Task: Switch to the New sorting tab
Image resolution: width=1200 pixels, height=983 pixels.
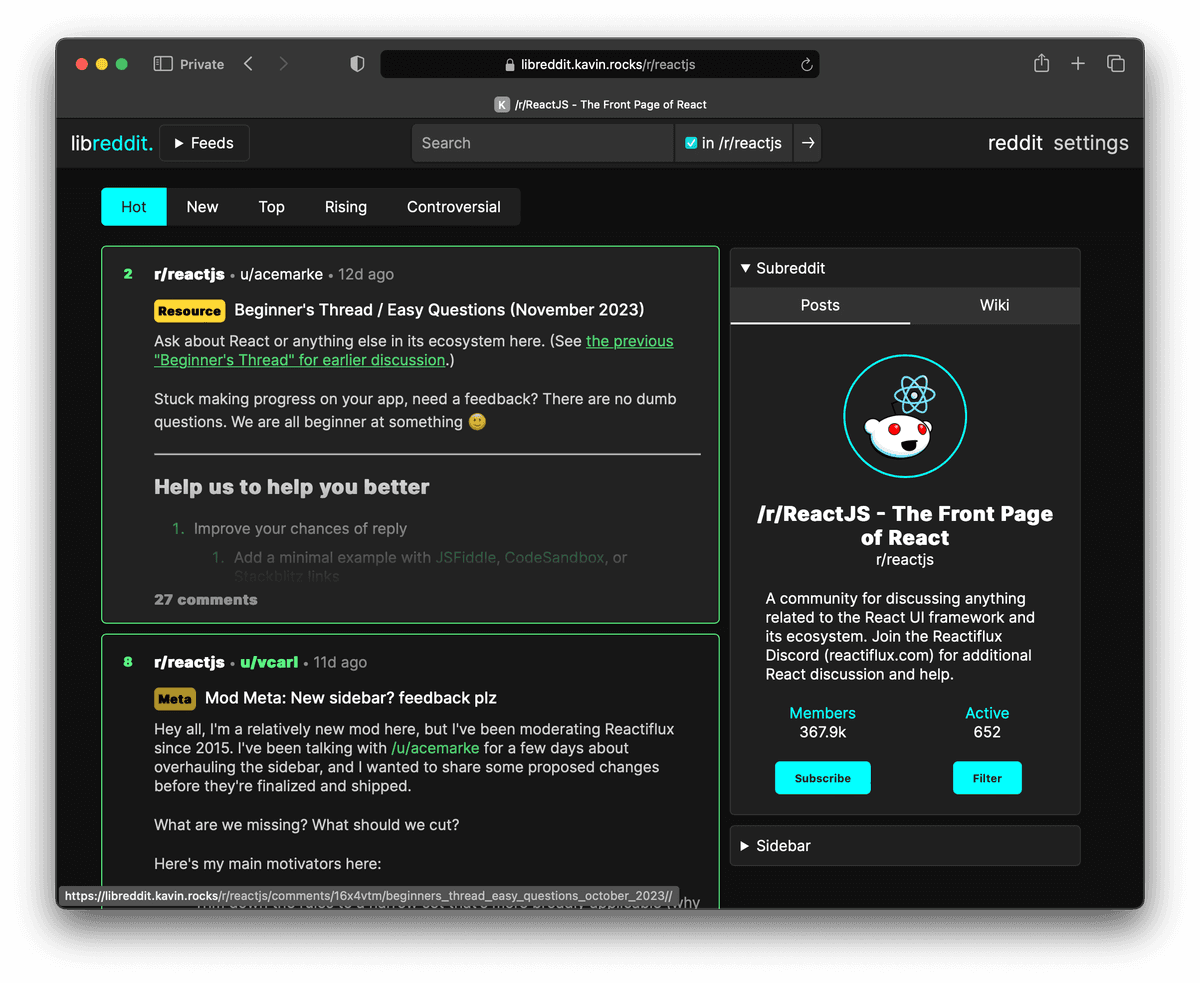Action: tap(202, 207)
